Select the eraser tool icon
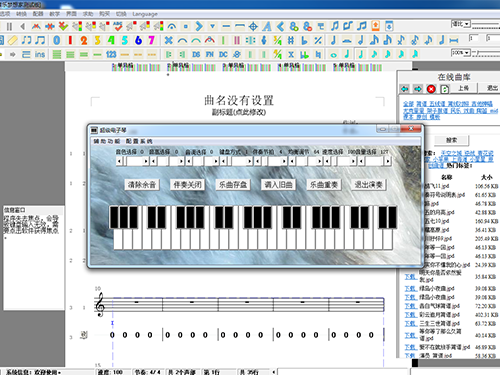Screen dimensions: 500x375 coord(13,40)
